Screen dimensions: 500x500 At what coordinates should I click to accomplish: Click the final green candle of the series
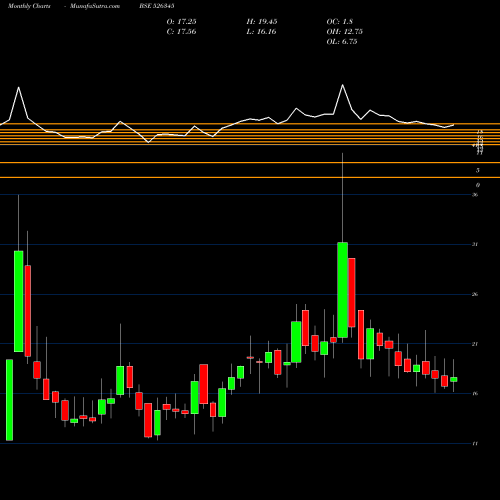pyautogui.click(x=454, y=379)
